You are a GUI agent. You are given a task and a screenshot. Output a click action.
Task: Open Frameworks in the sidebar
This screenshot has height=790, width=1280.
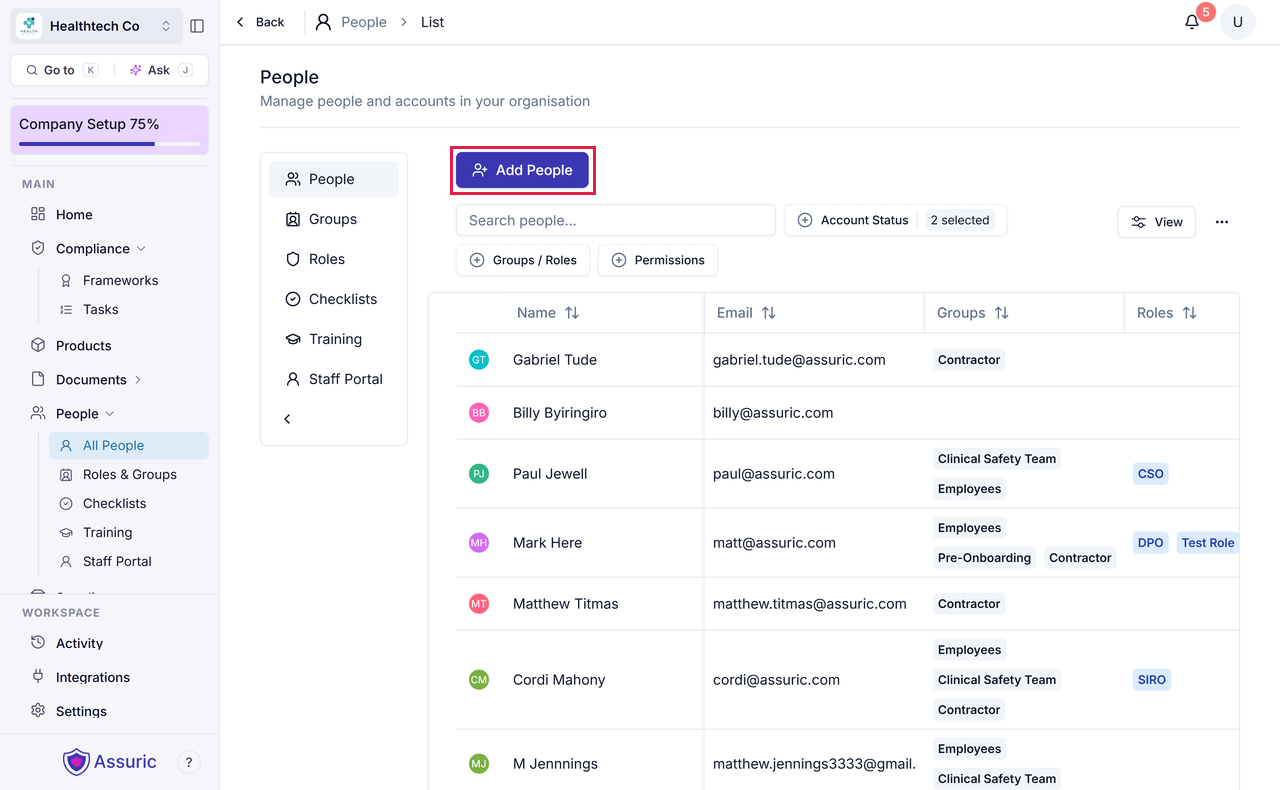click(120, 281)
